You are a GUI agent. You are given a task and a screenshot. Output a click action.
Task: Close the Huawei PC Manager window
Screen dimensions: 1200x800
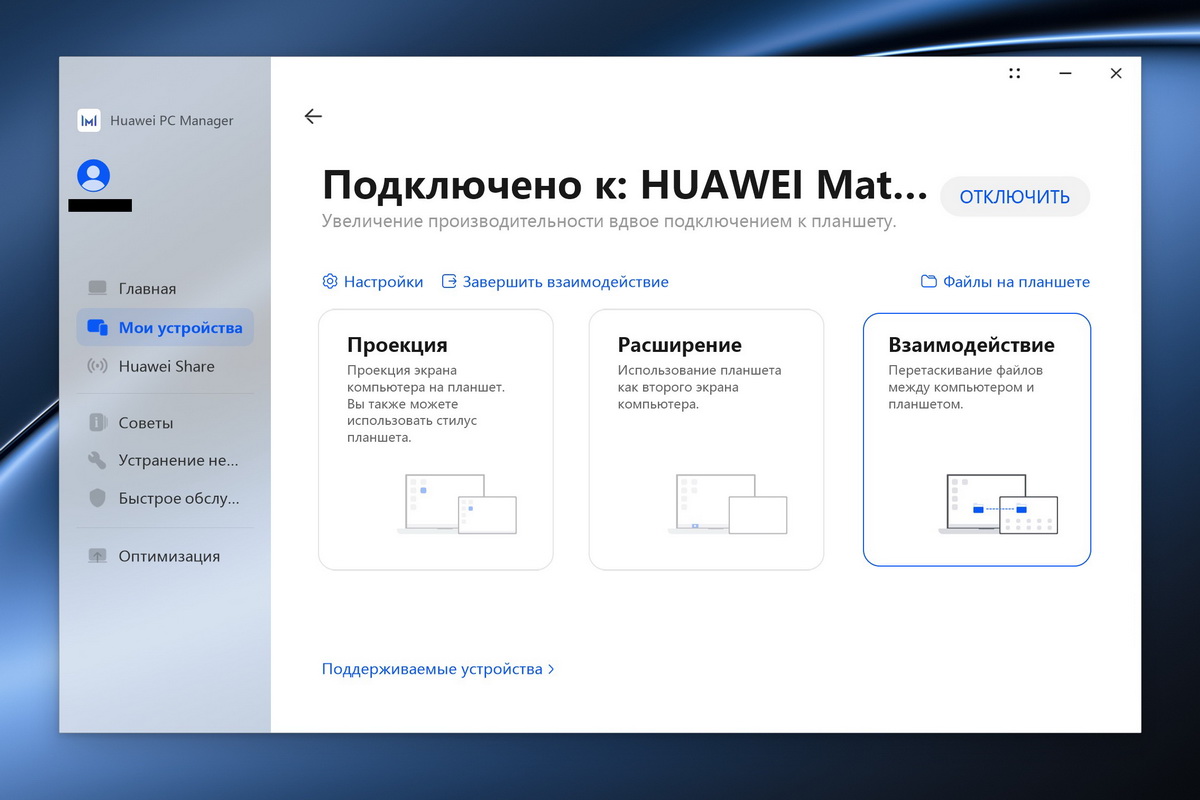pos(1116,73)
